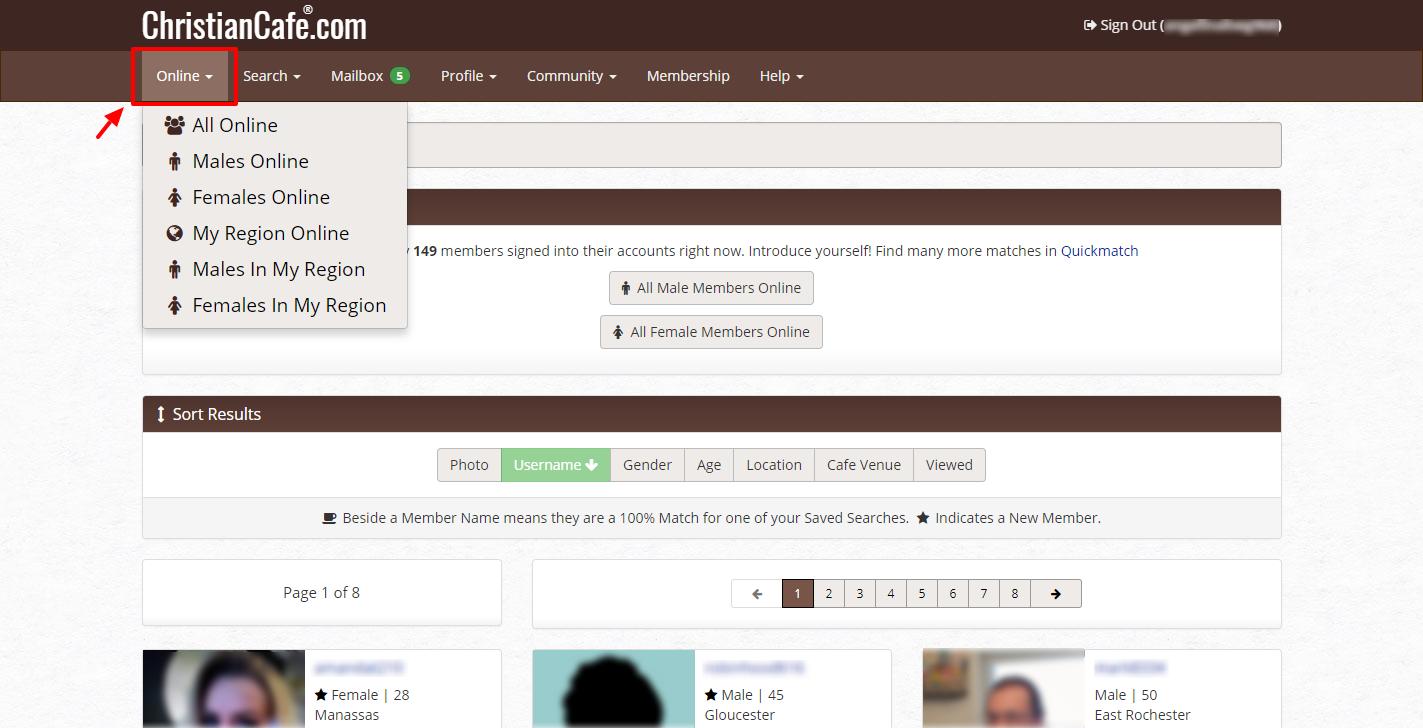
Task: Open the Community dropdown menu
Action: click(x=572, y=76)
